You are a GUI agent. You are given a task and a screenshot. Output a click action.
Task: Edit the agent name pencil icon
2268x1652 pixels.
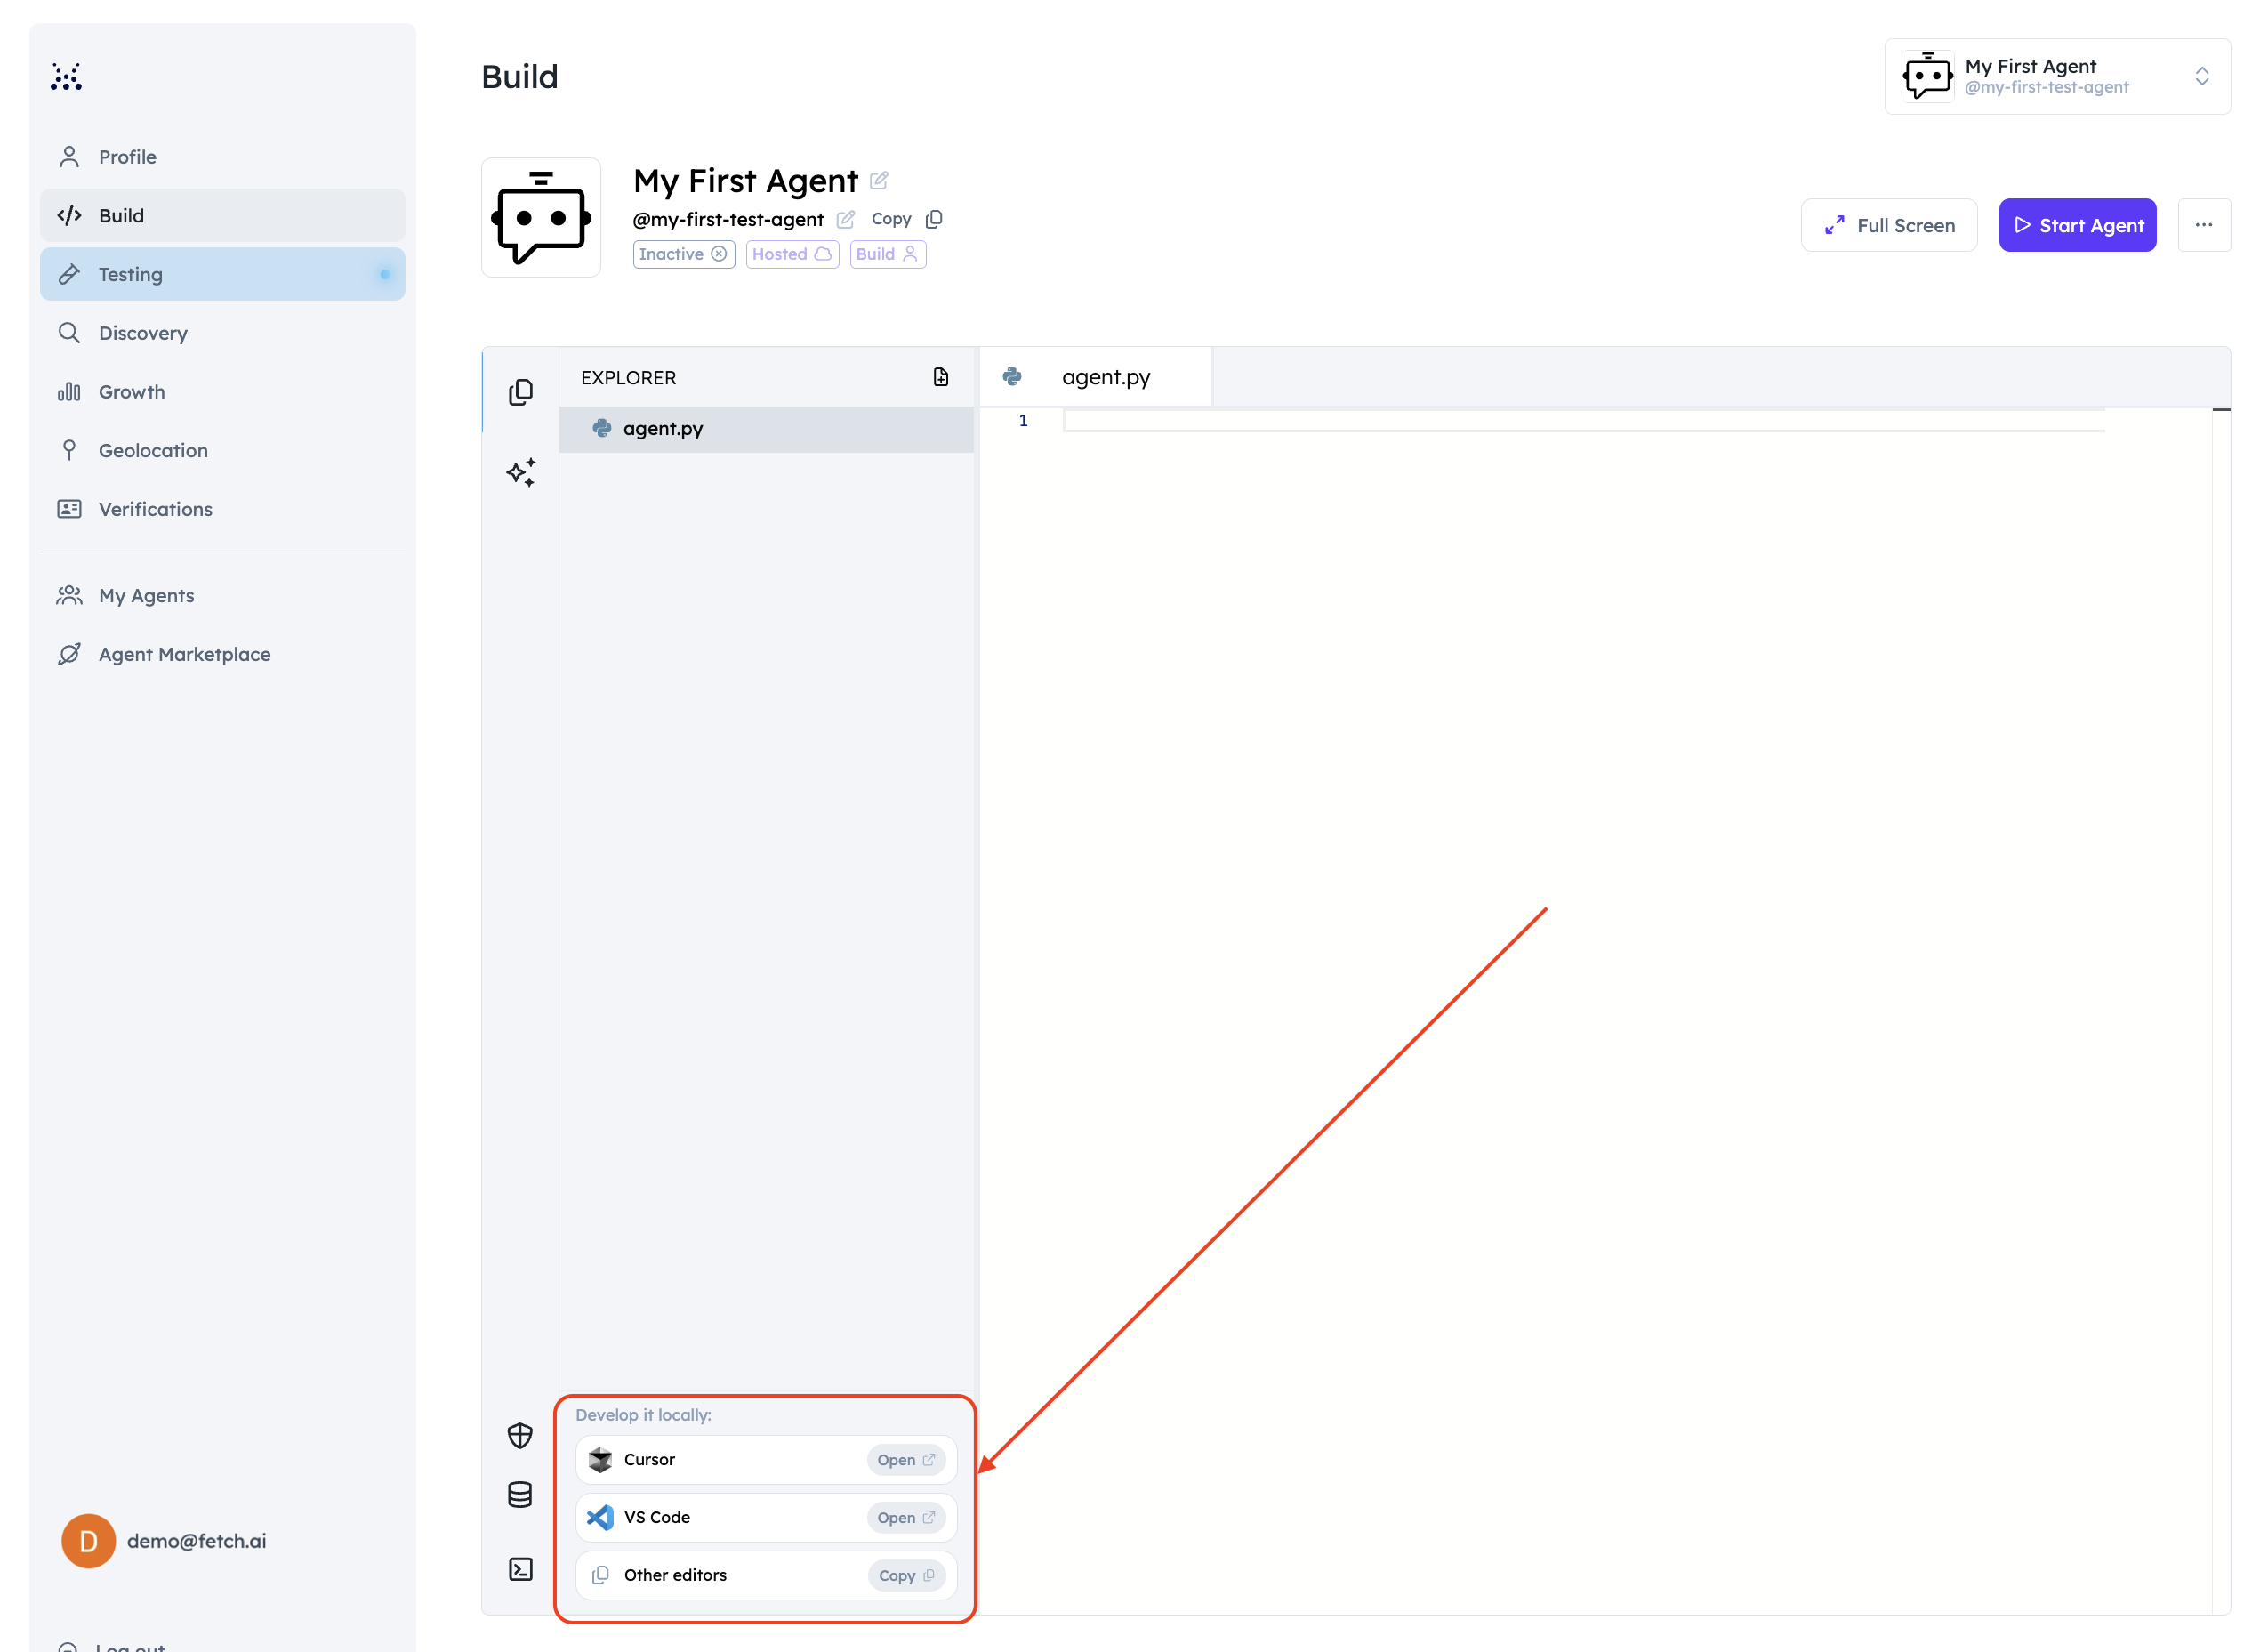(879, 181)
